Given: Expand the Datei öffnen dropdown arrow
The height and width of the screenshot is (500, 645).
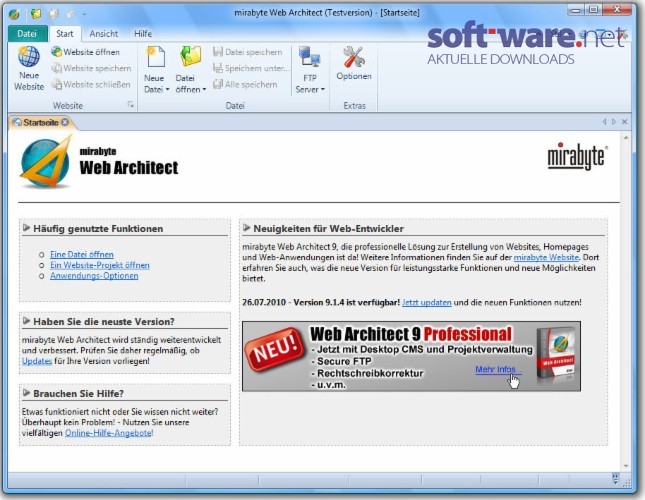Looking at the screenshot, I should coord(204,90).
